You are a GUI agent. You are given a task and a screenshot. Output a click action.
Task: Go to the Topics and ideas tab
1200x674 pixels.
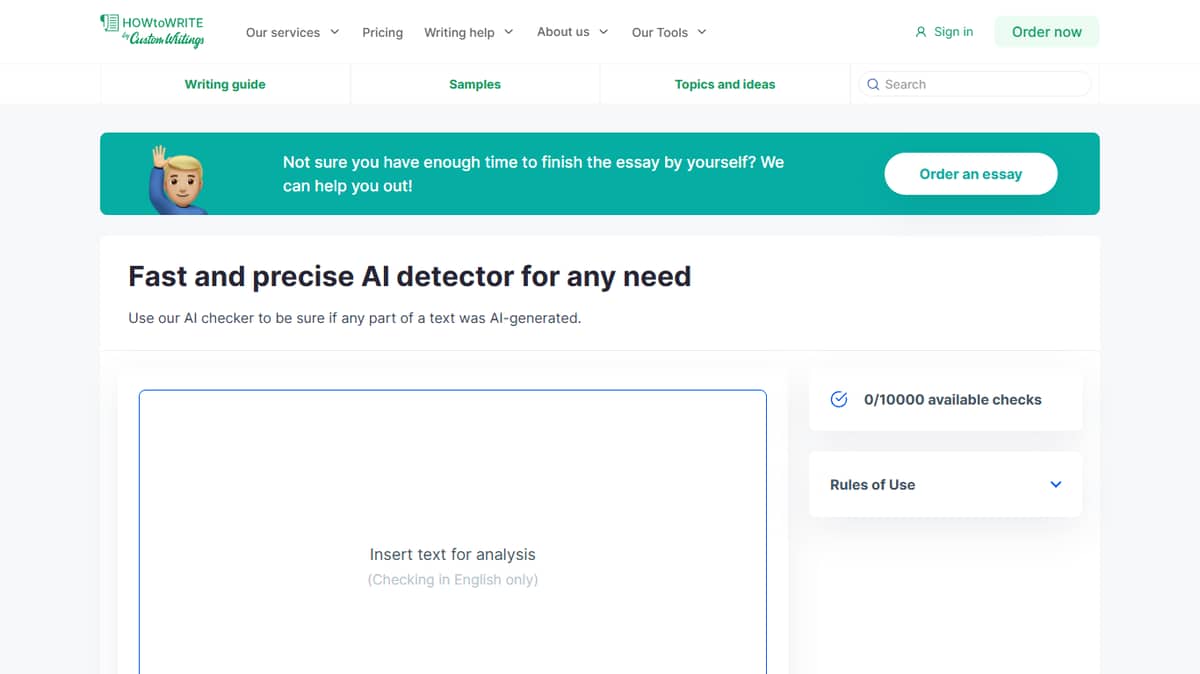pos(725,84)
